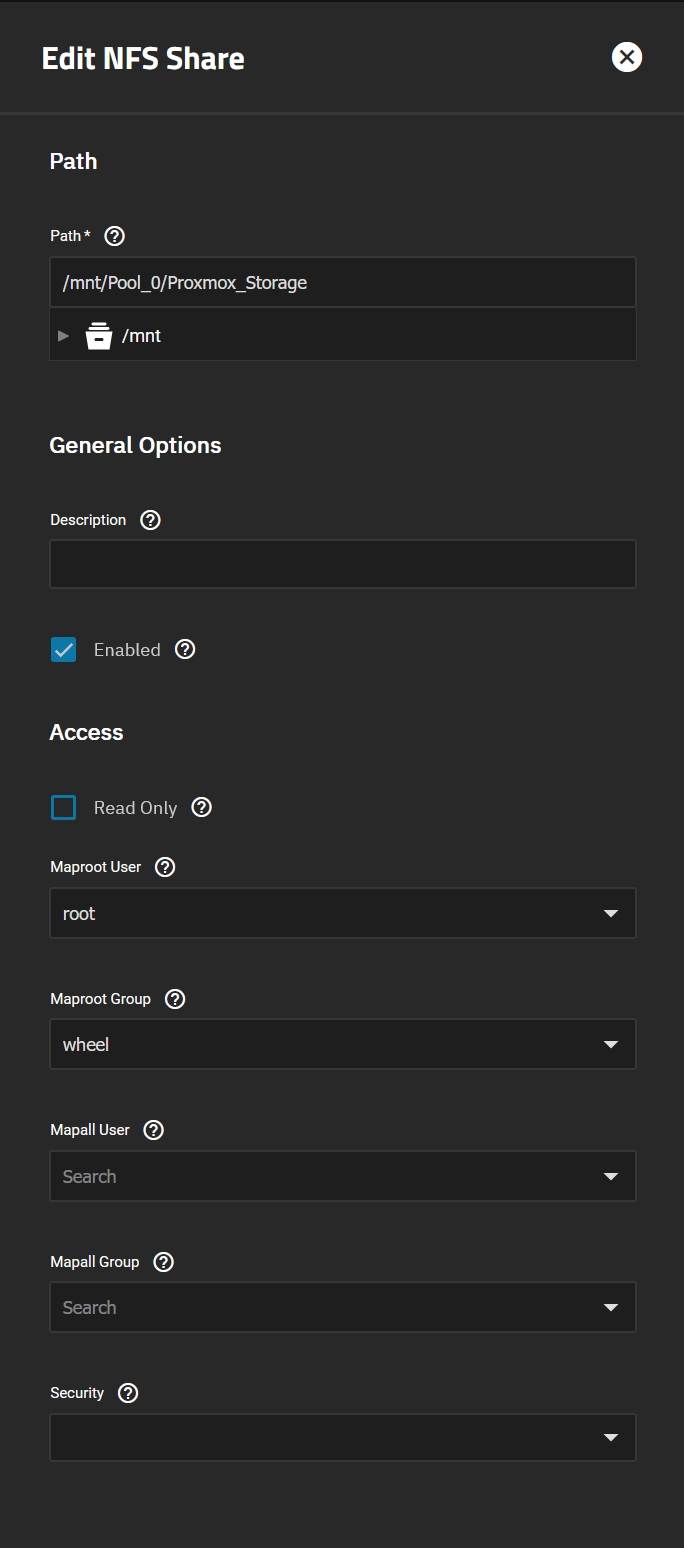The height and width of the screenshot is (1548, 684).
Task: Tick the Read Only checkbox
Action: point(64,808)
